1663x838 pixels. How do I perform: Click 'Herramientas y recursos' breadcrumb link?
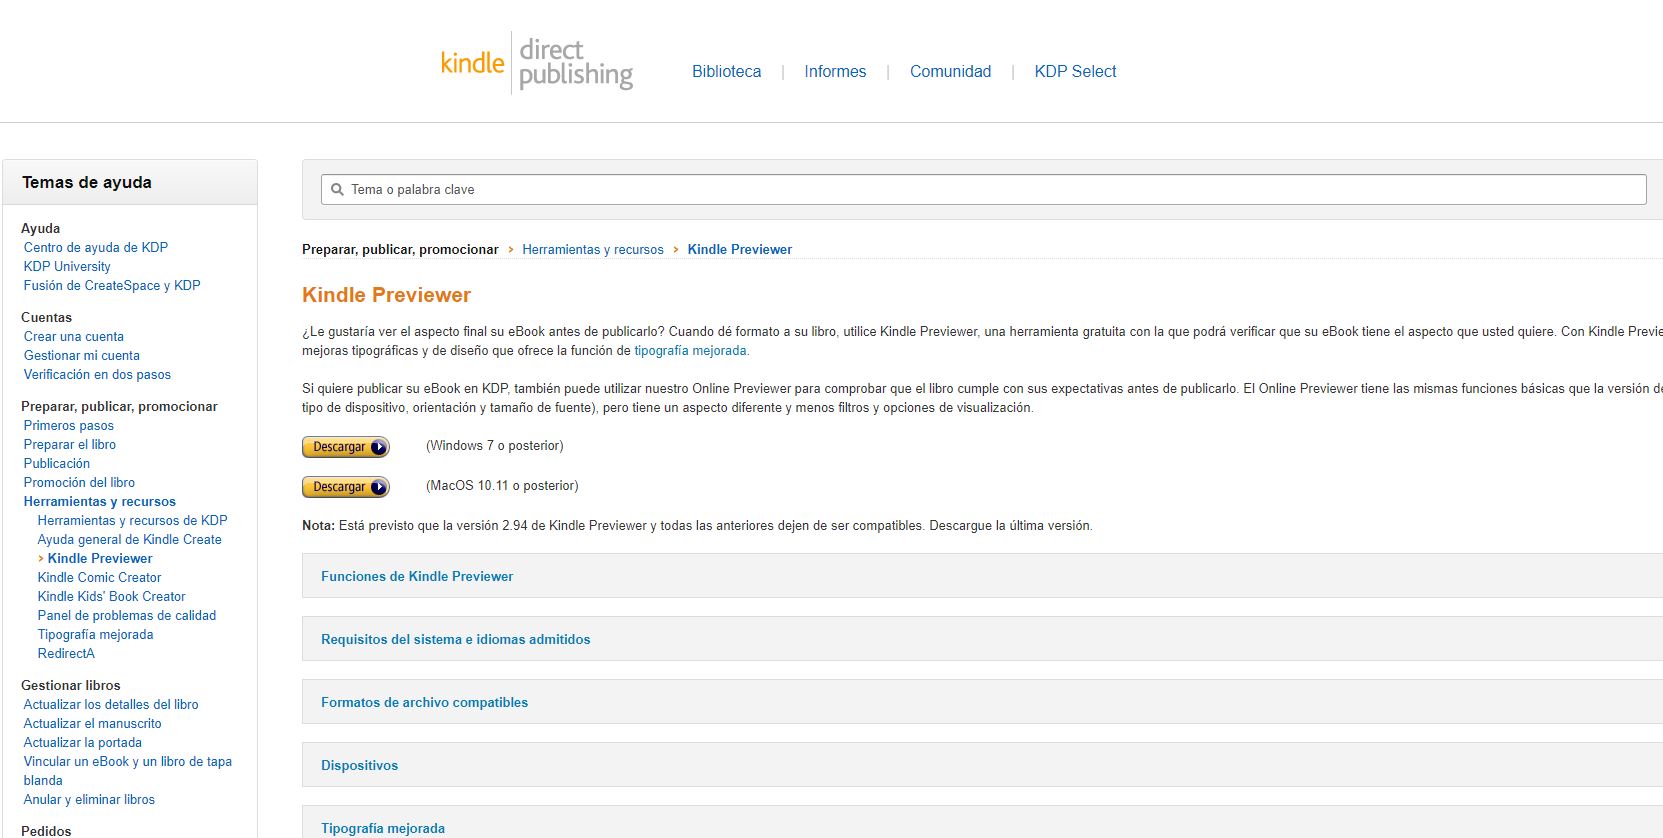point(593,249)
